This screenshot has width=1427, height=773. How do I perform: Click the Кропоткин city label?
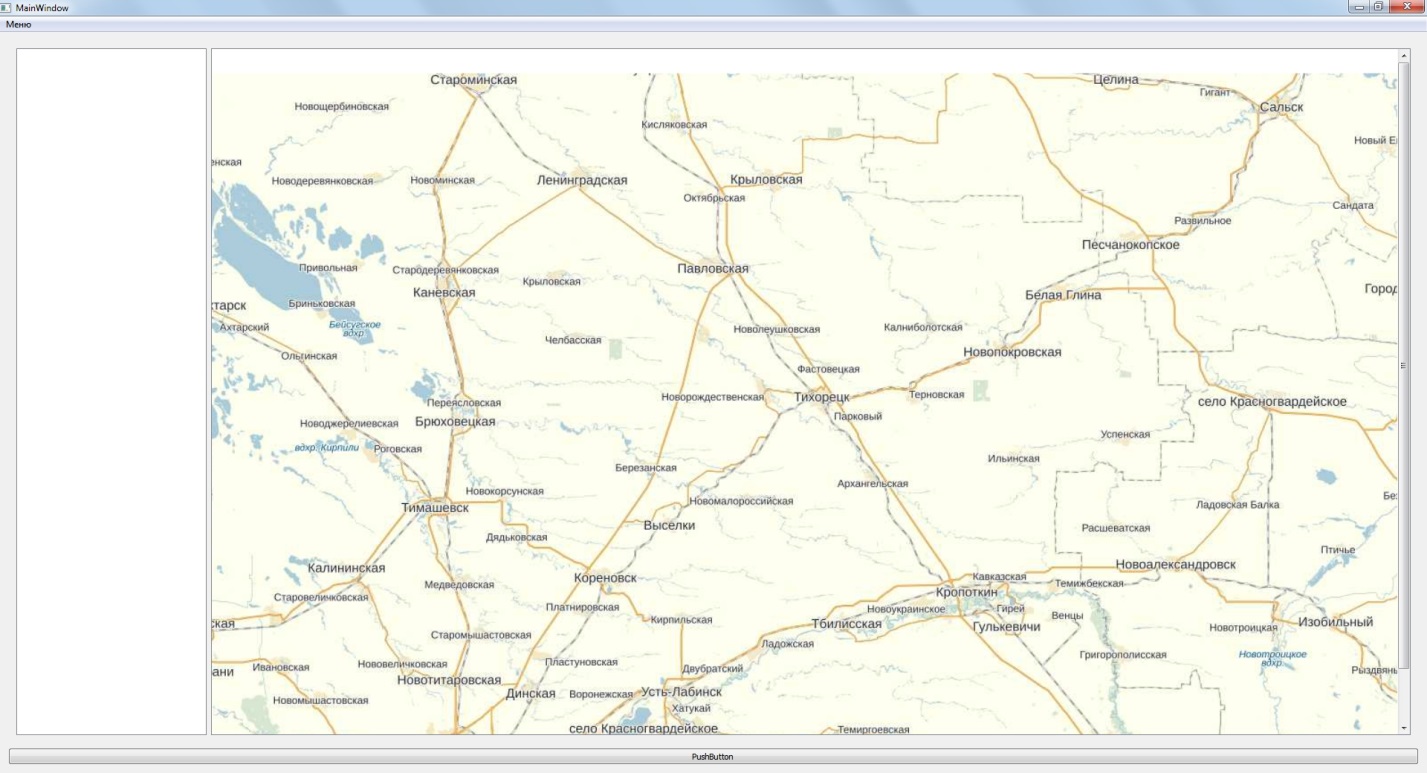coord(967,592)
